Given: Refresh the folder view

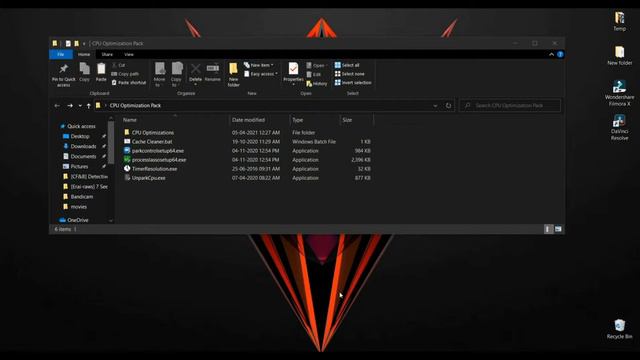Looking at the screenshot, I should pyautogui.click(x=449, y=106).
